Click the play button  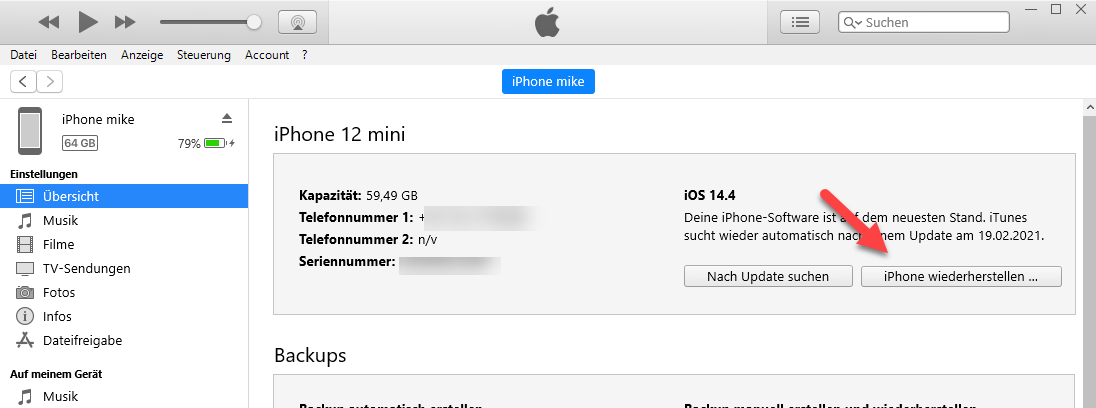pos(88,21)
